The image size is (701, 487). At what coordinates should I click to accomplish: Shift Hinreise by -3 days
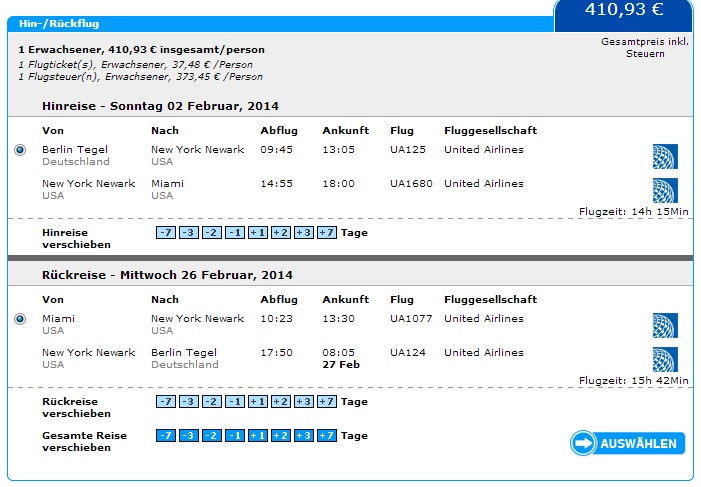coord(189,233)
